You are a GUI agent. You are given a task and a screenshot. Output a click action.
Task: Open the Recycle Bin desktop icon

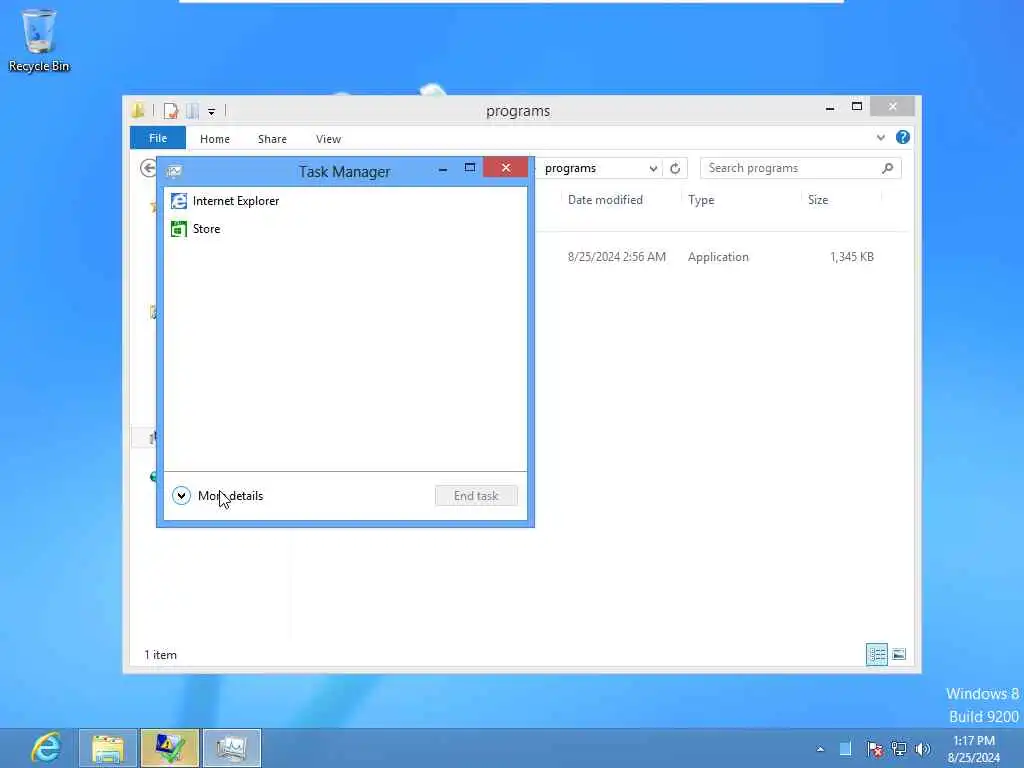39,40
